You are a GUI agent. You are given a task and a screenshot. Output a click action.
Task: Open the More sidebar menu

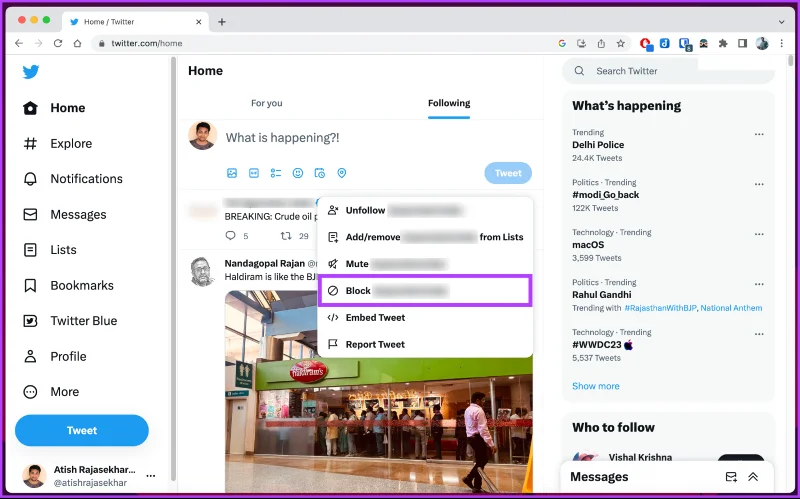coord(51,392)
